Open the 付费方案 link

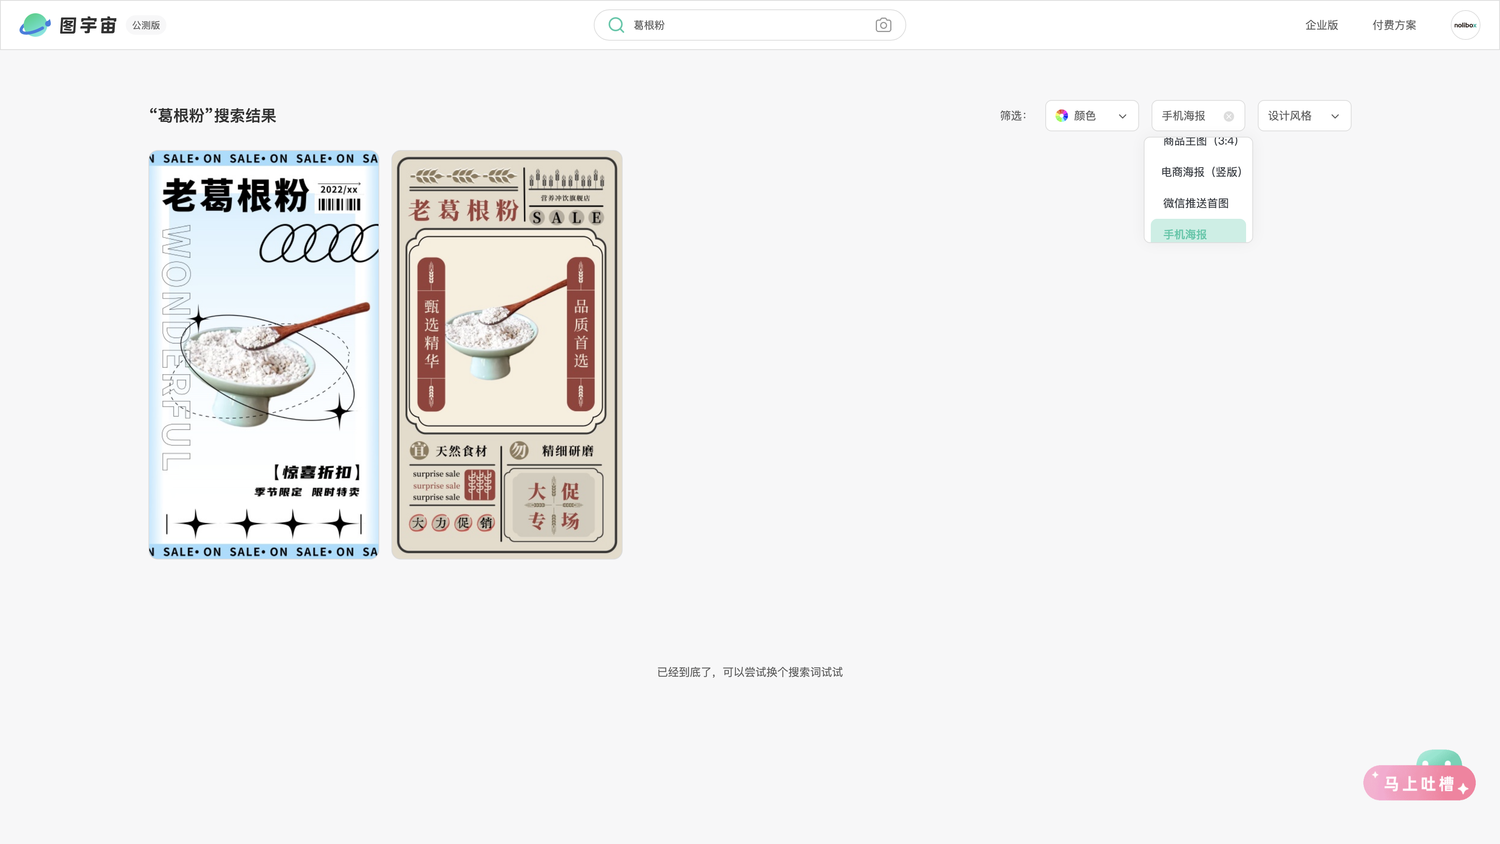[1394, 25]
